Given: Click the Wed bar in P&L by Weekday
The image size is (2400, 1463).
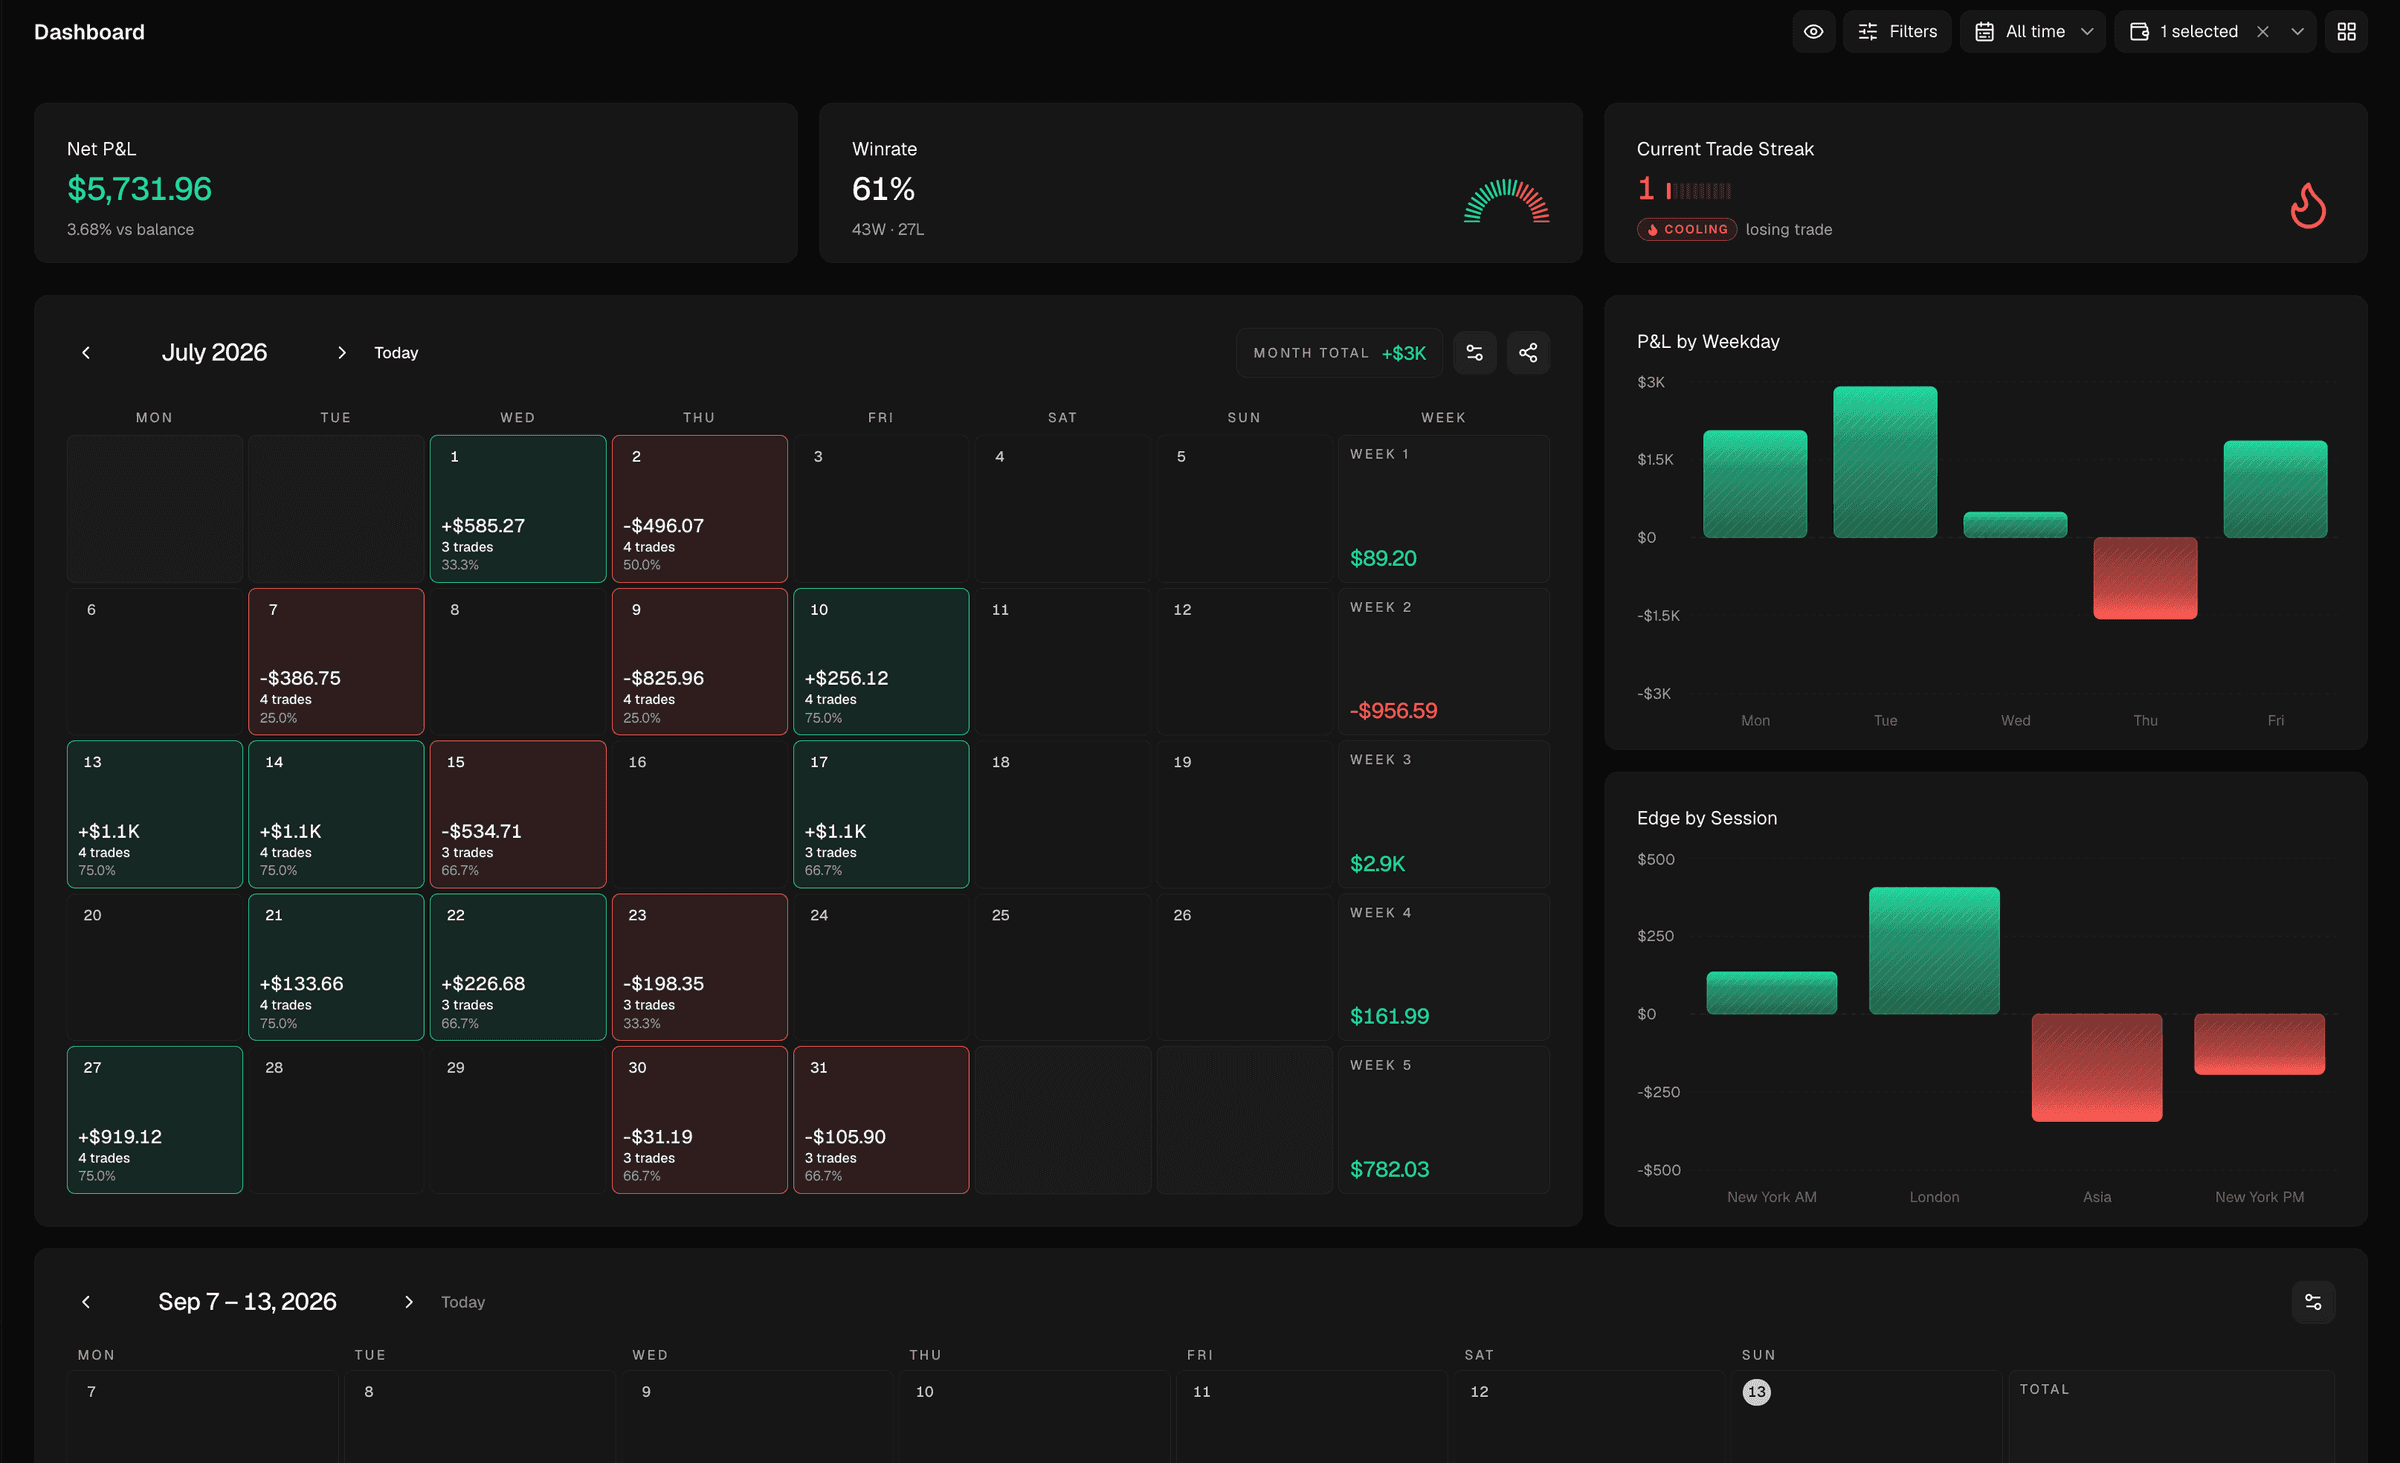Looking at the screenshot, I should [x=2015, y=525].
